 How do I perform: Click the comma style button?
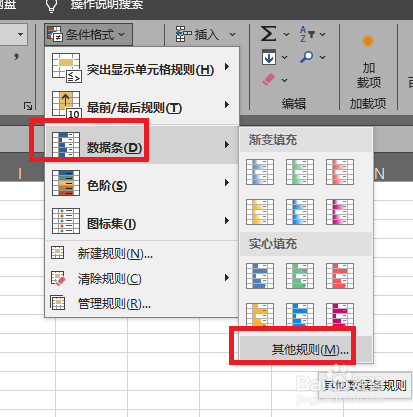click(x=16, y=57)
